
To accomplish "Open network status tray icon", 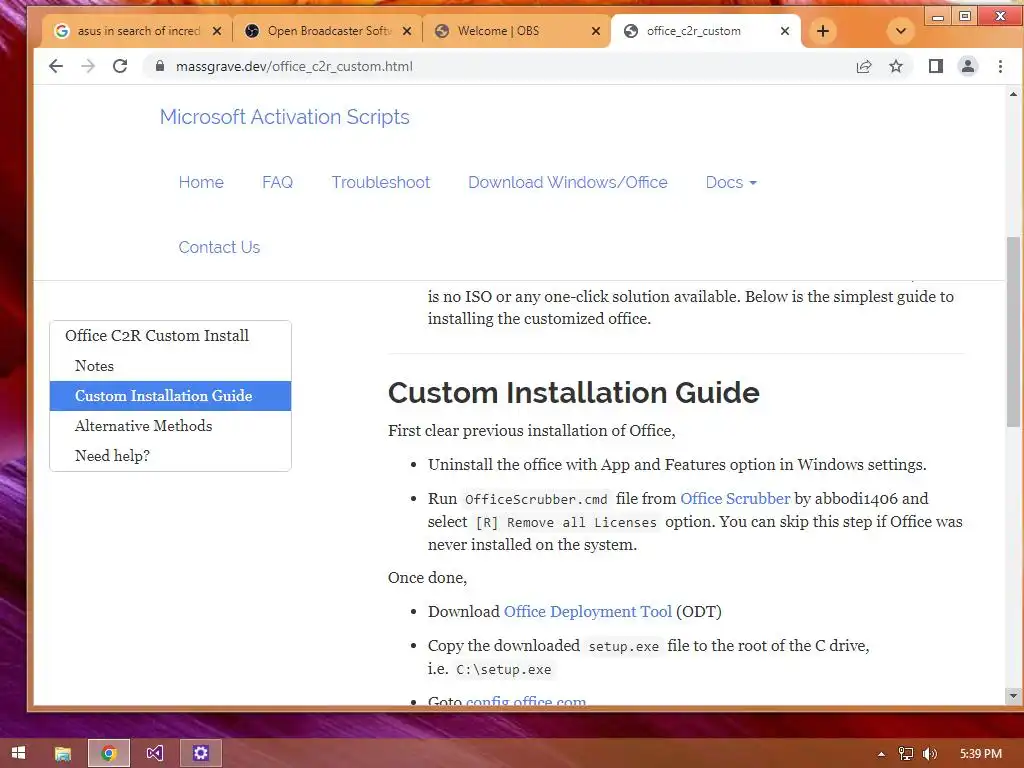I will 905,754.
